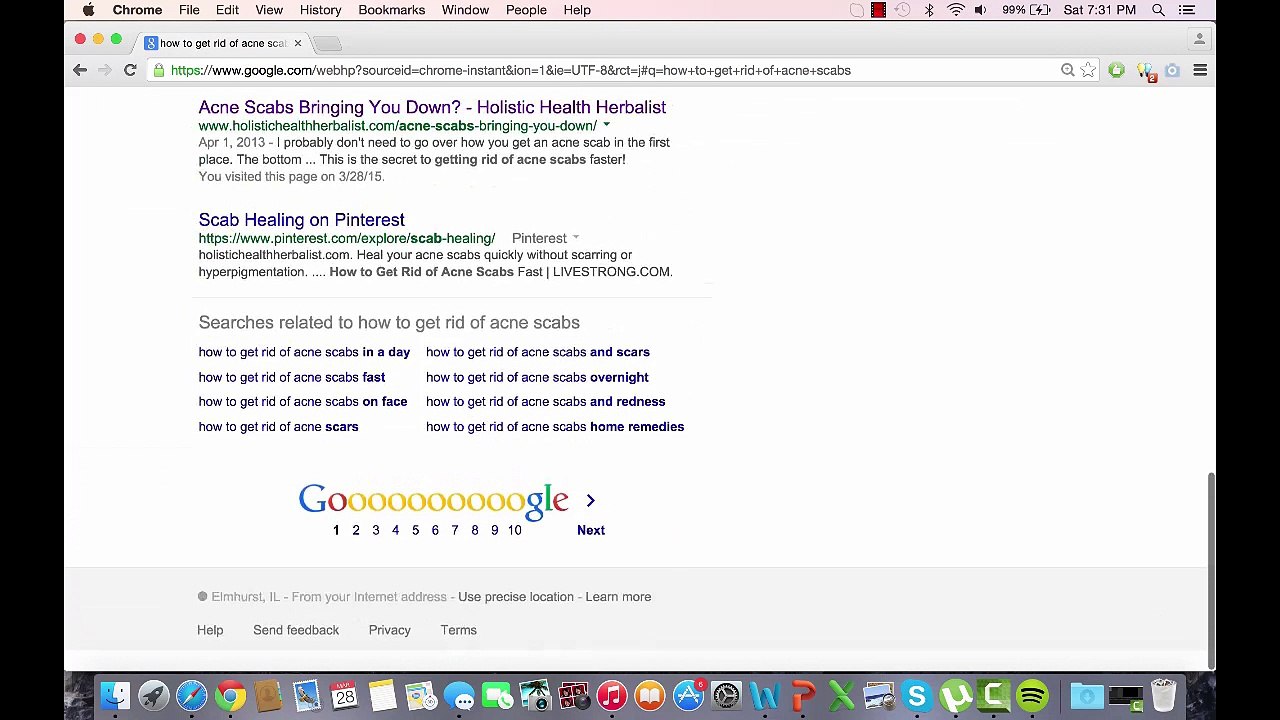The height and width of the screenshot is (720, 1280).
Task: Click the green thumbs-up extension icon
Action: (1116, 70)
